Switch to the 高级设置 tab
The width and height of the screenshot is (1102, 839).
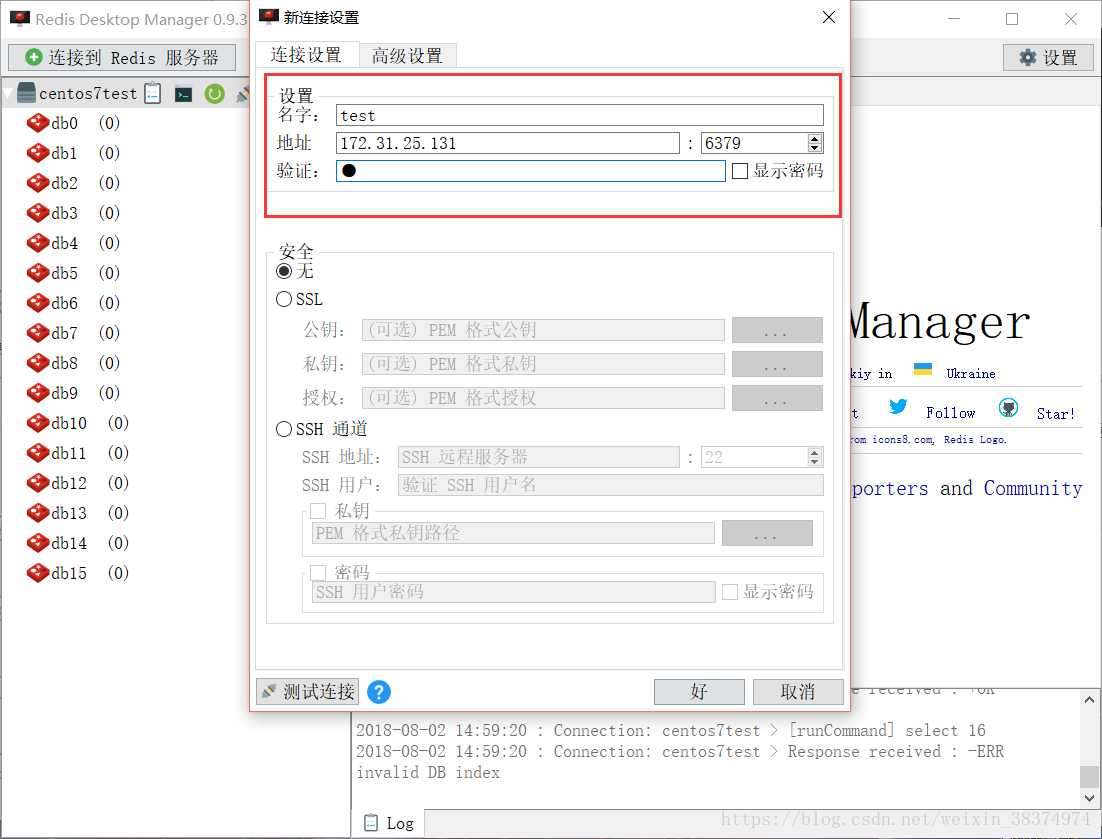coord(408,56)
